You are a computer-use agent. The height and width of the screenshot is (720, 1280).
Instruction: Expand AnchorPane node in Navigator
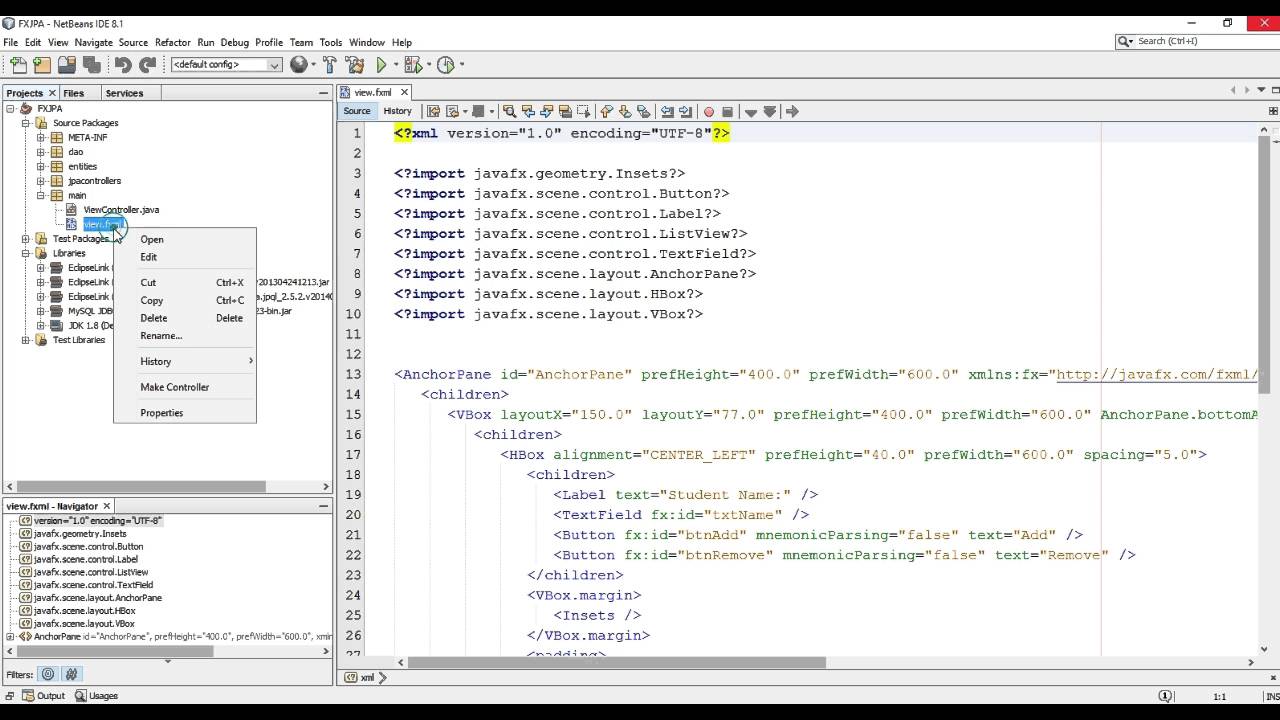point(11,637)
